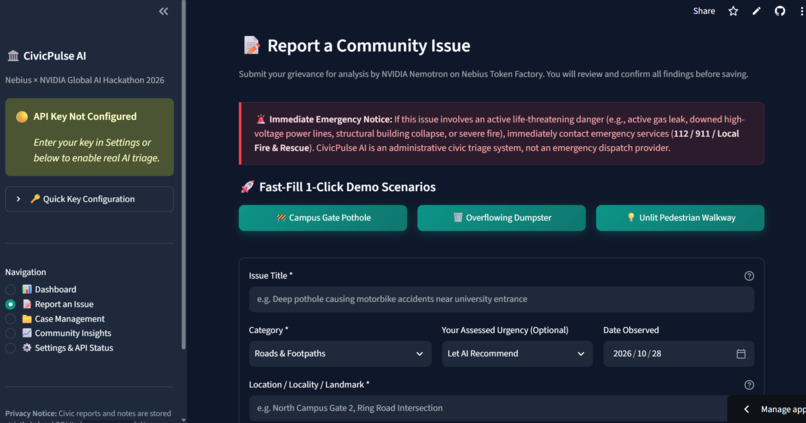Click the Community Insights graph icon
Image resolution: width=806 pixels, height=423 pixels.
(x=27, y=333)
